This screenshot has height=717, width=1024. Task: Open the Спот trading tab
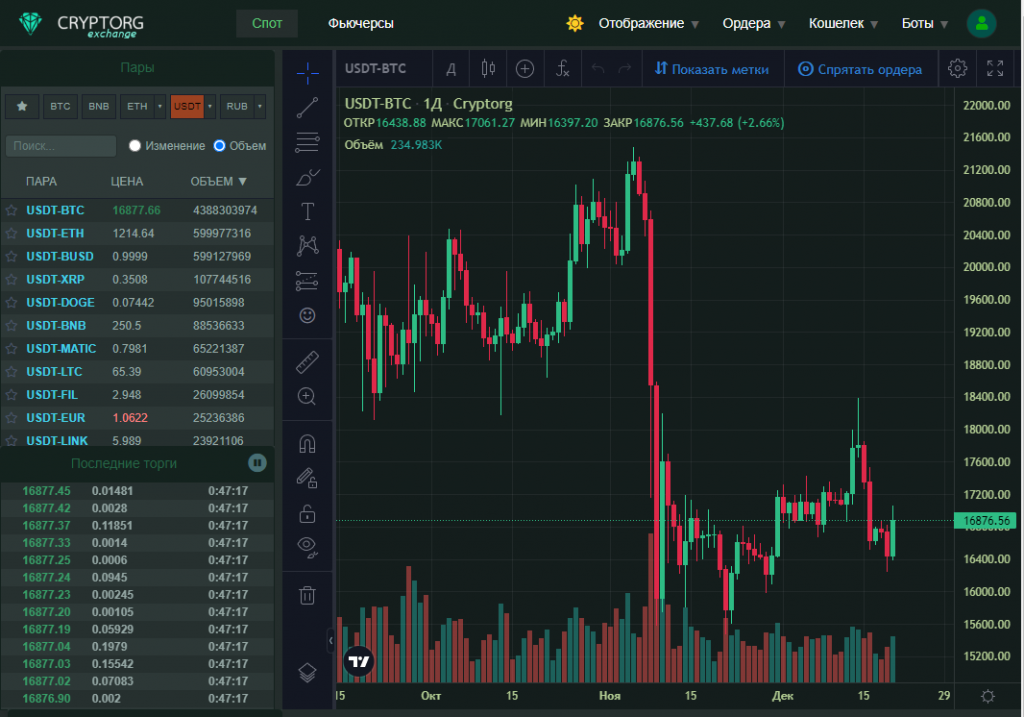click(x=267, y=23)
